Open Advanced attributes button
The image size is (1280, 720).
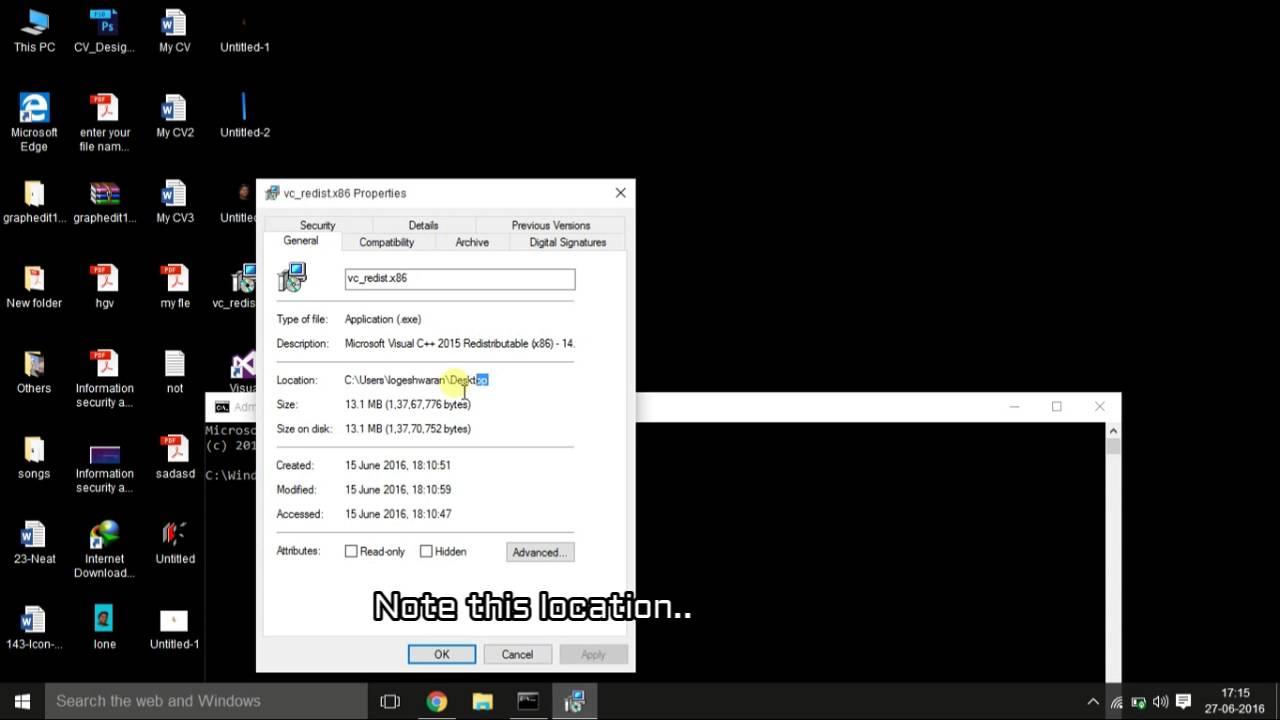540,552
